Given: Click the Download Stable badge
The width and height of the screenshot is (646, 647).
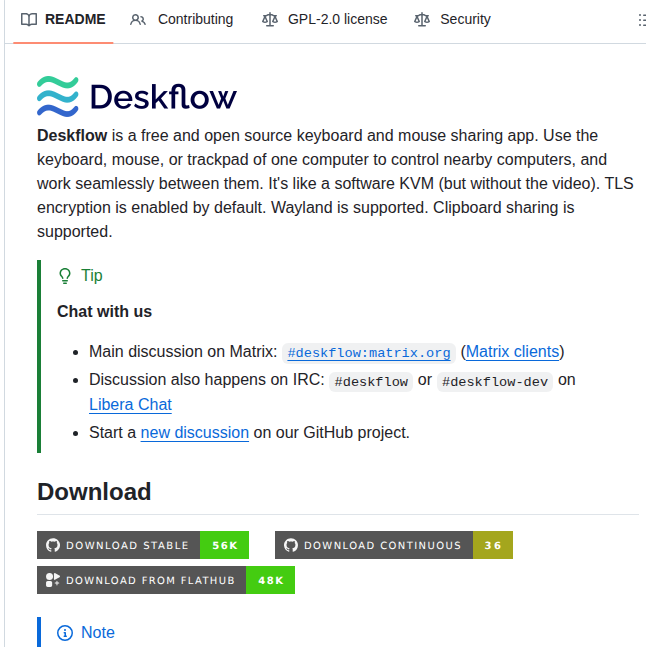Looking at the screenshot, I should 143,545.
